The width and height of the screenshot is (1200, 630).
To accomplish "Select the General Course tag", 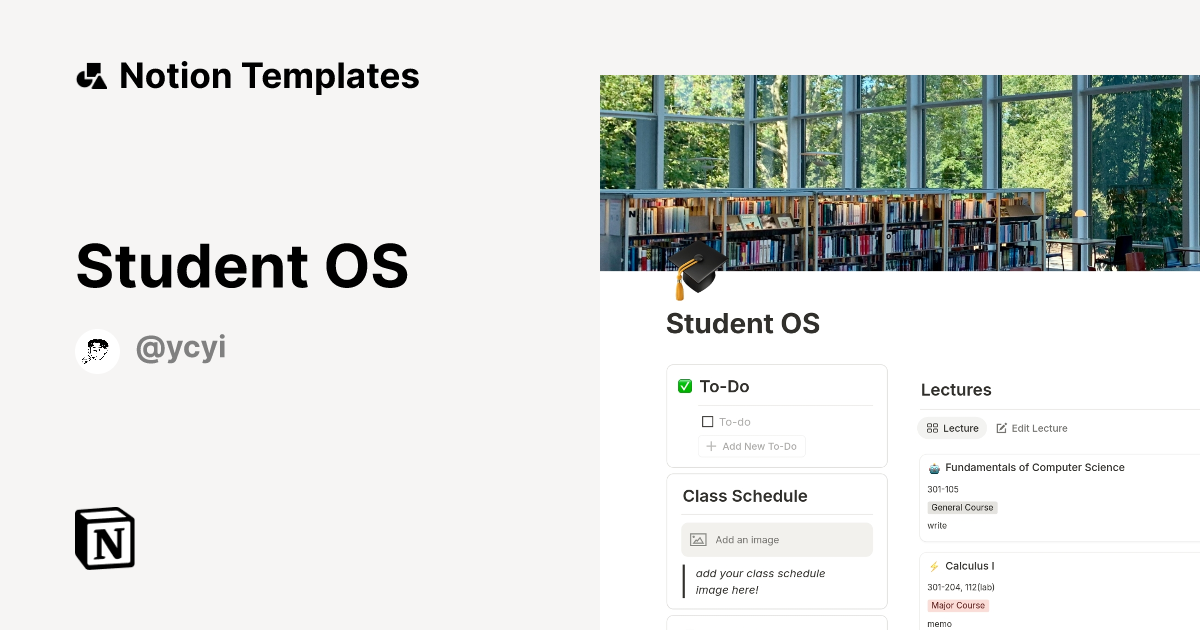I will pos(962,507).
